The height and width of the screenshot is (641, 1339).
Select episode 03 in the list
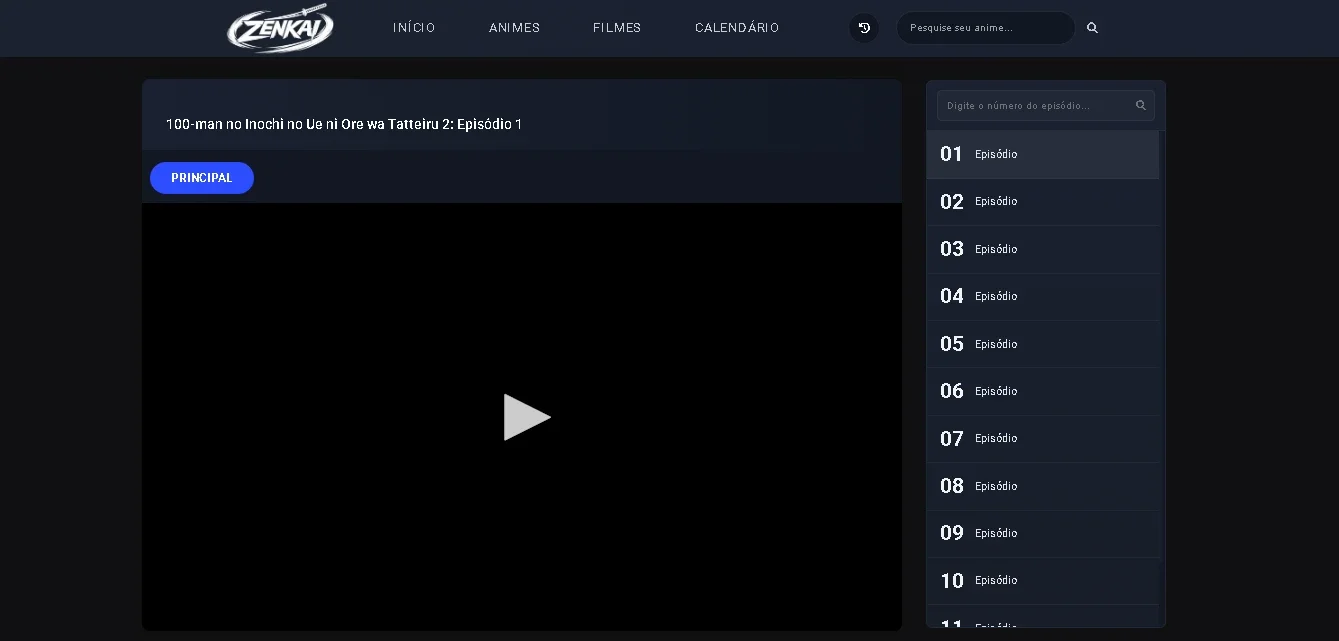[1043, 249]
